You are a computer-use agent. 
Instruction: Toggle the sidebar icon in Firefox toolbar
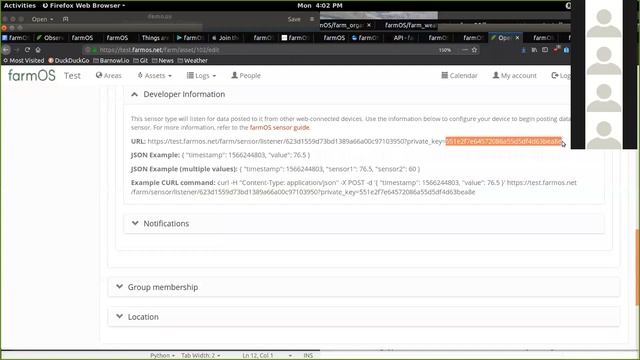(x=545, y=50)
